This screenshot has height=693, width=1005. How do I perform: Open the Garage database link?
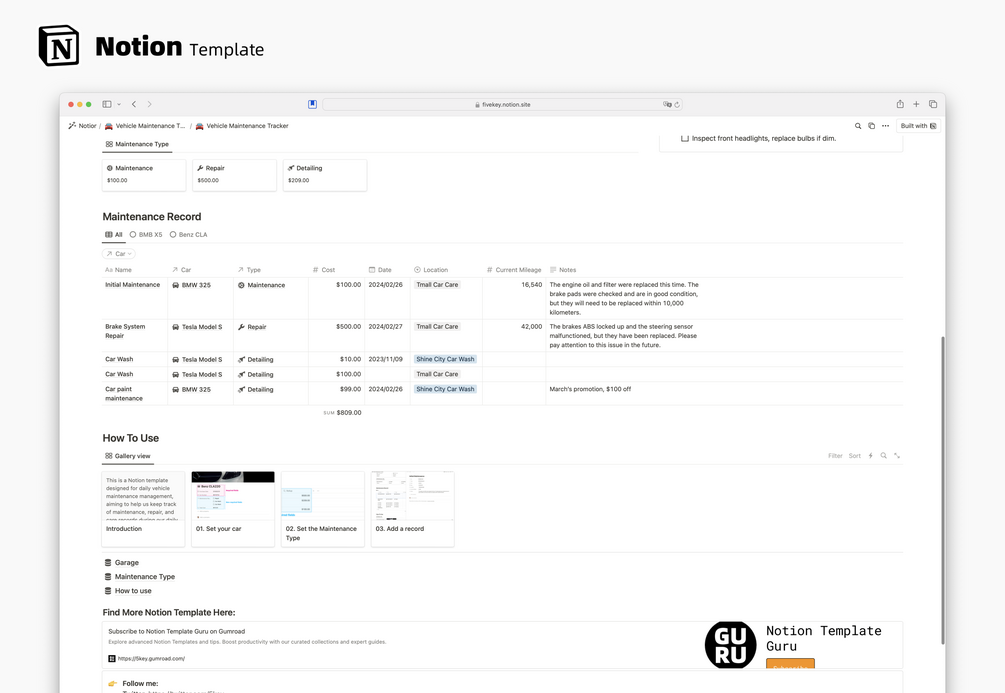(x=122, y=563)
